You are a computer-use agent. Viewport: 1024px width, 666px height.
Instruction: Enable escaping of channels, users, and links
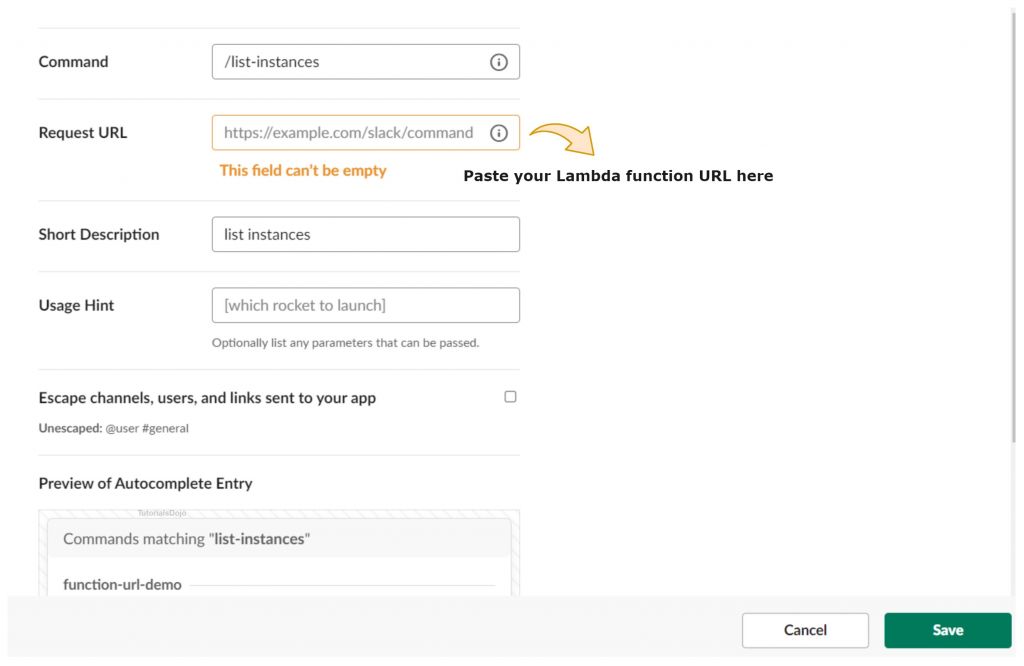[x=510, y=396]
